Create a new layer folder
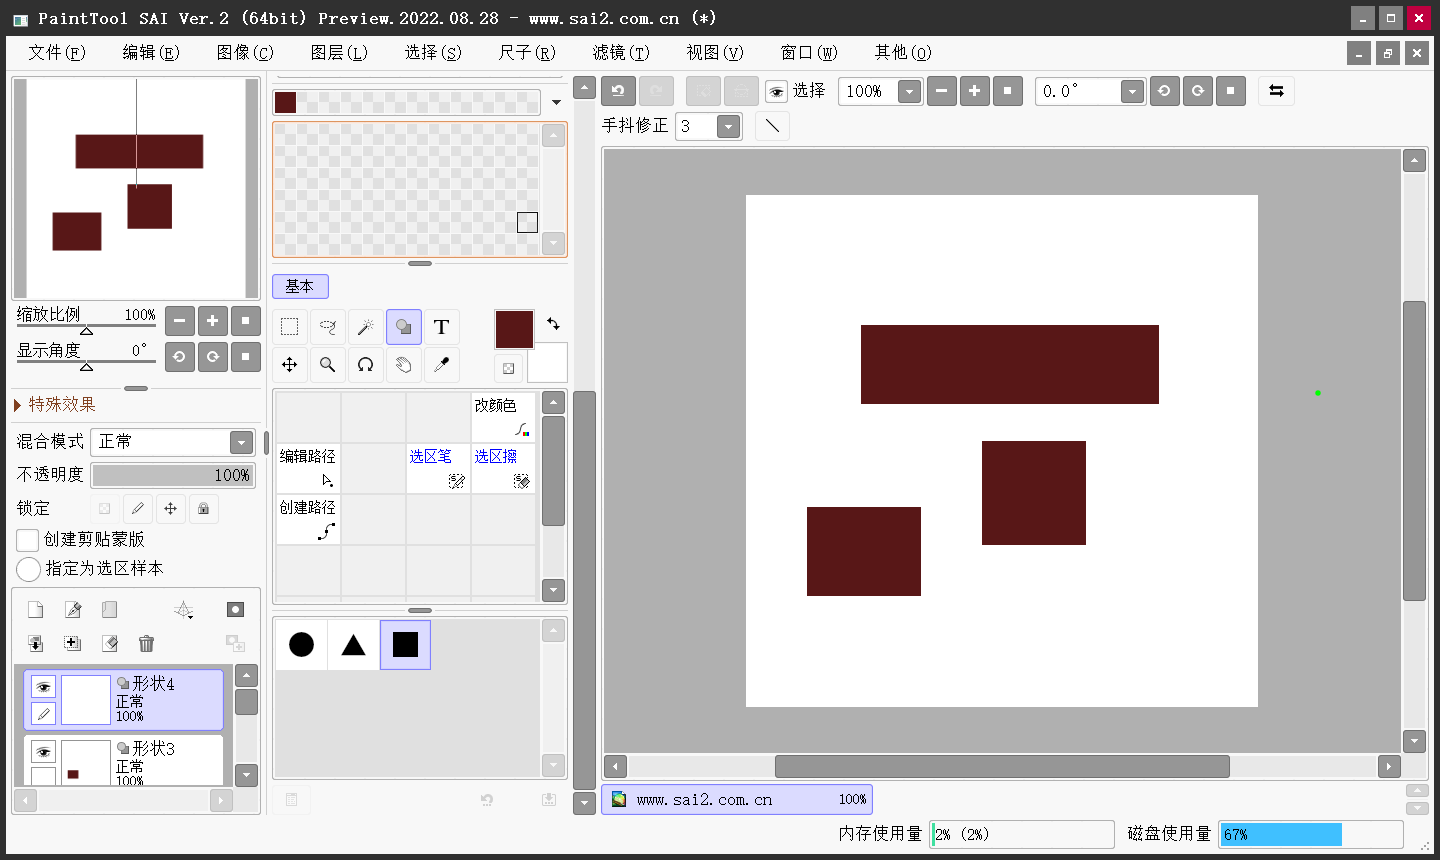This screenshot has height=860, width=1440. pos(109,609)
